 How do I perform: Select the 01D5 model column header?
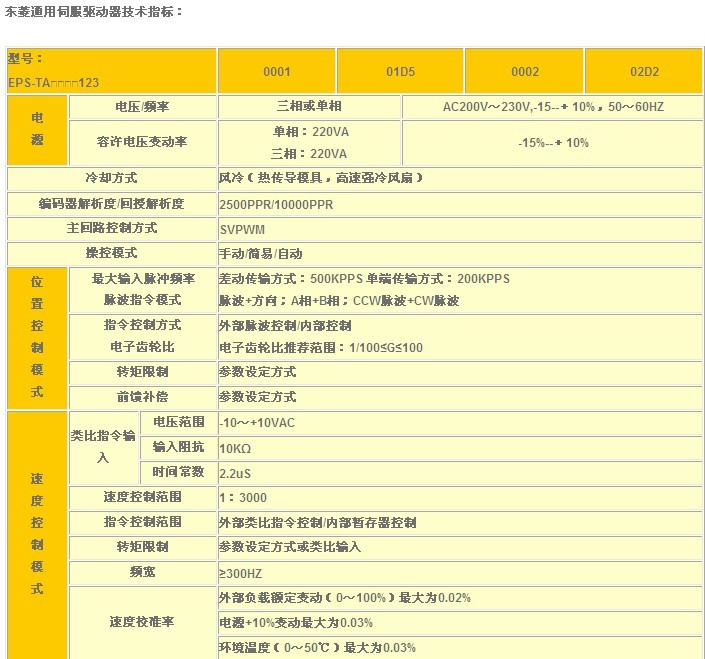point(400,71)
